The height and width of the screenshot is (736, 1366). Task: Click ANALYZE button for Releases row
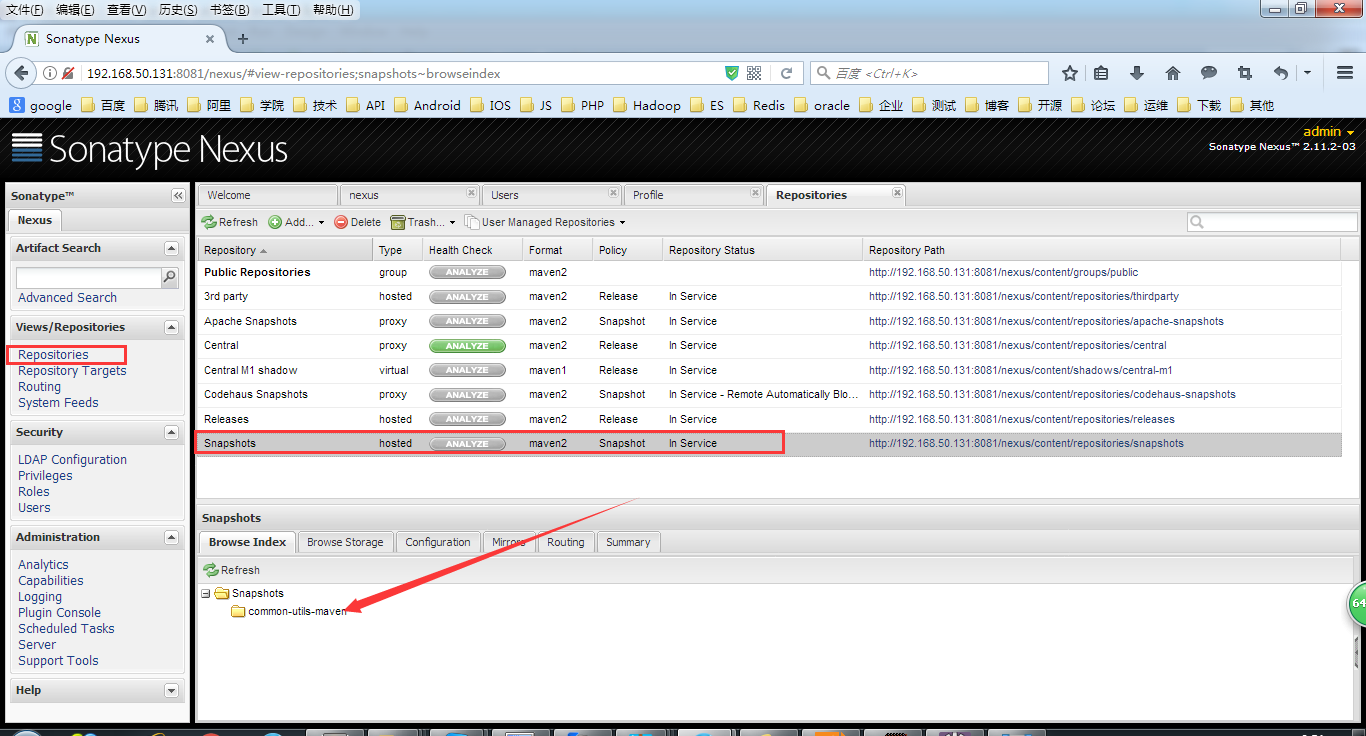(467, 419)
